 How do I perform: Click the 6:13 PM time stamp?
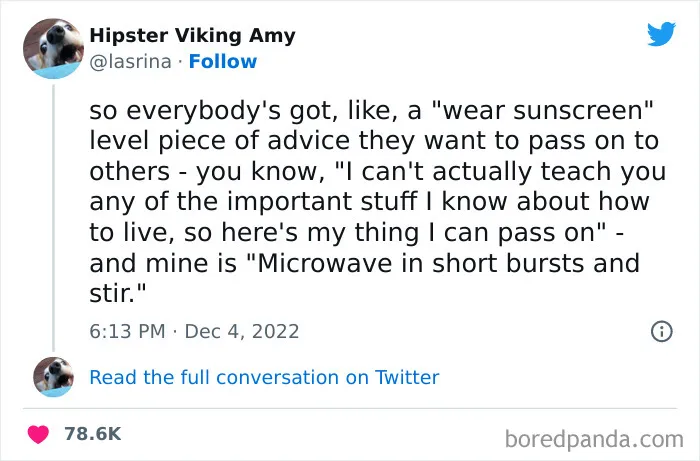(x=127, y=332)
